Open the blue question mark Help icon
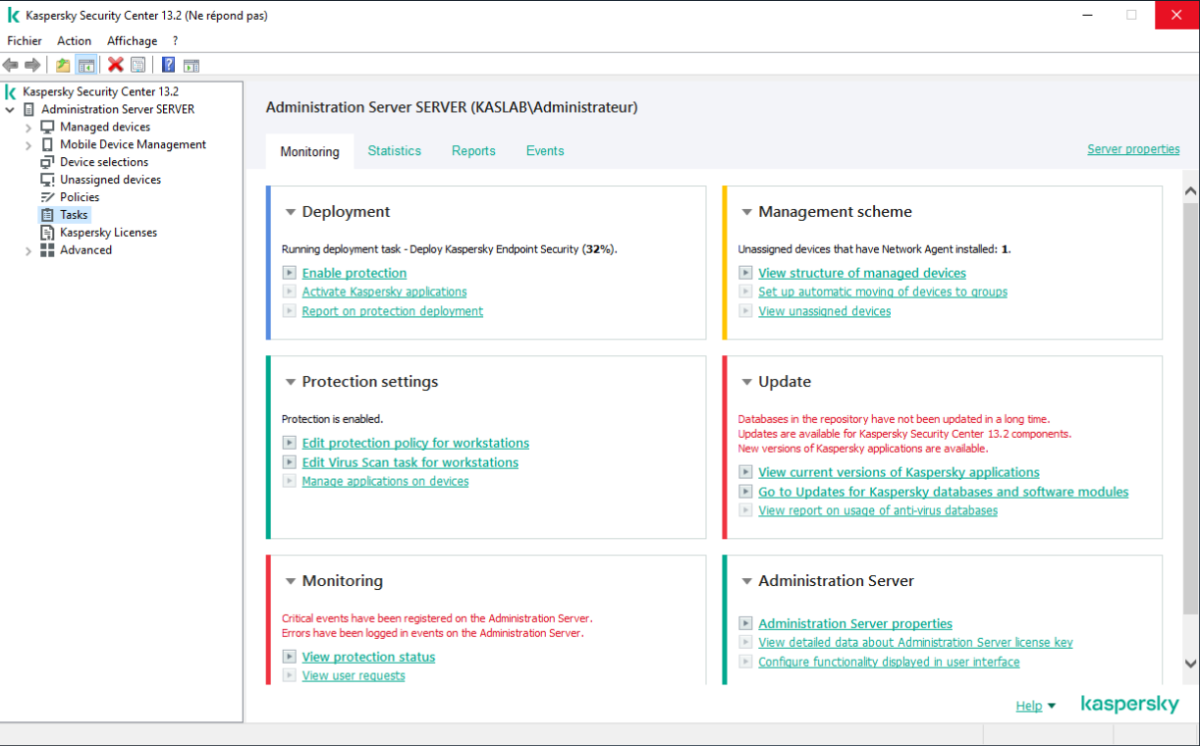1200x746 pixels. click(168, 65)
